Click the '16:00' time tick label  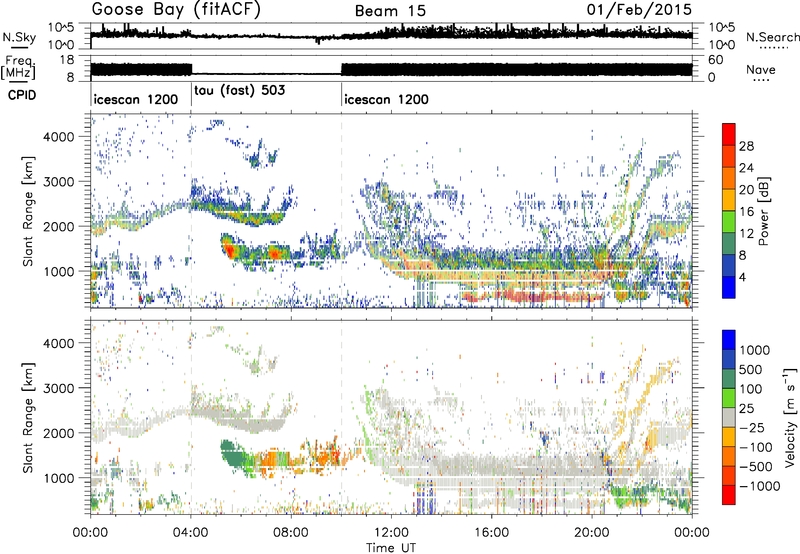click(491, 533)
